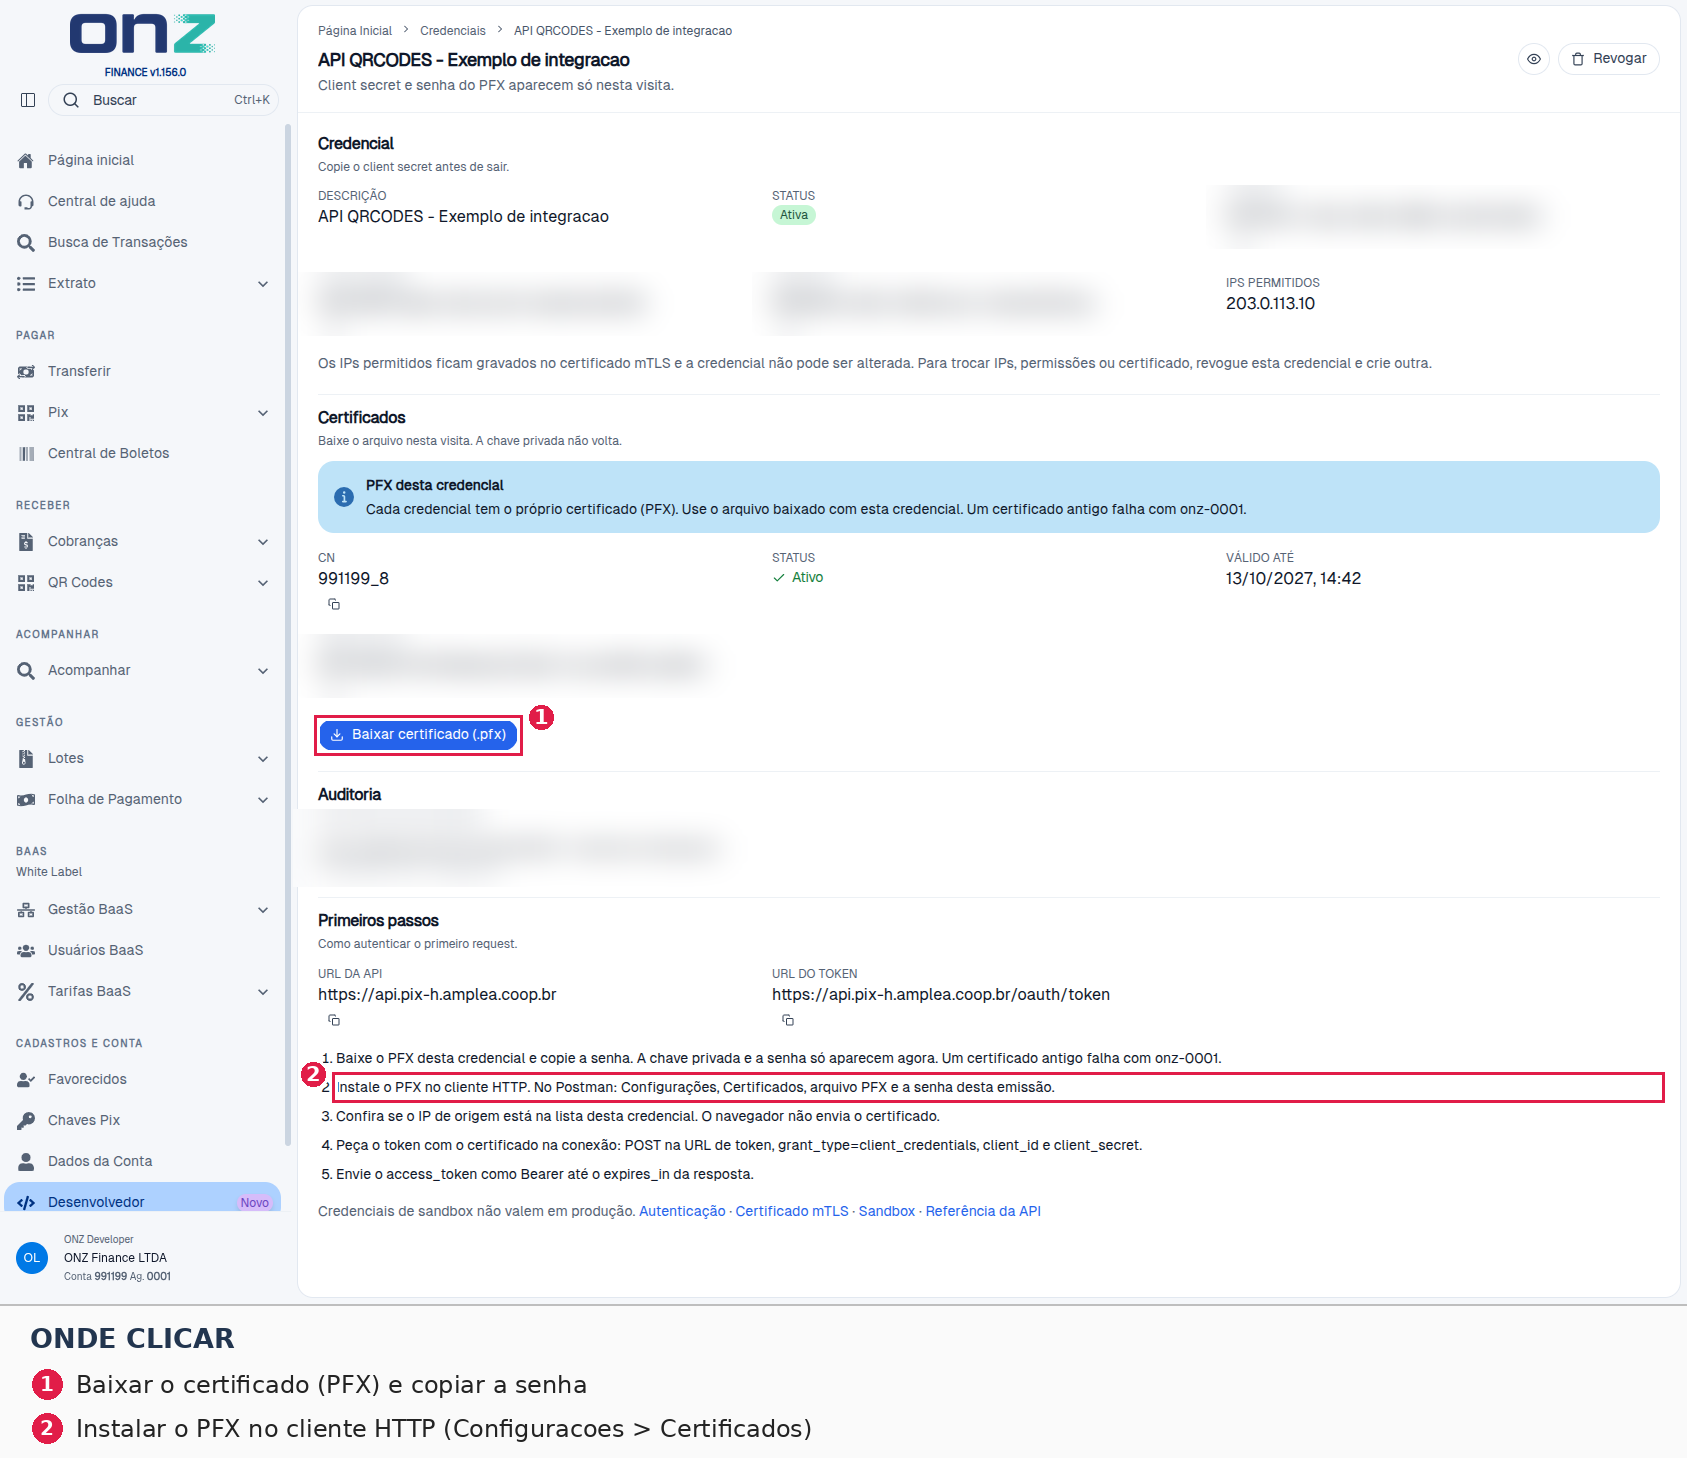Expand the Pix submenu chevron
The width and height of the screenshot is (1687, 1458).
click(x=263, y=413)
